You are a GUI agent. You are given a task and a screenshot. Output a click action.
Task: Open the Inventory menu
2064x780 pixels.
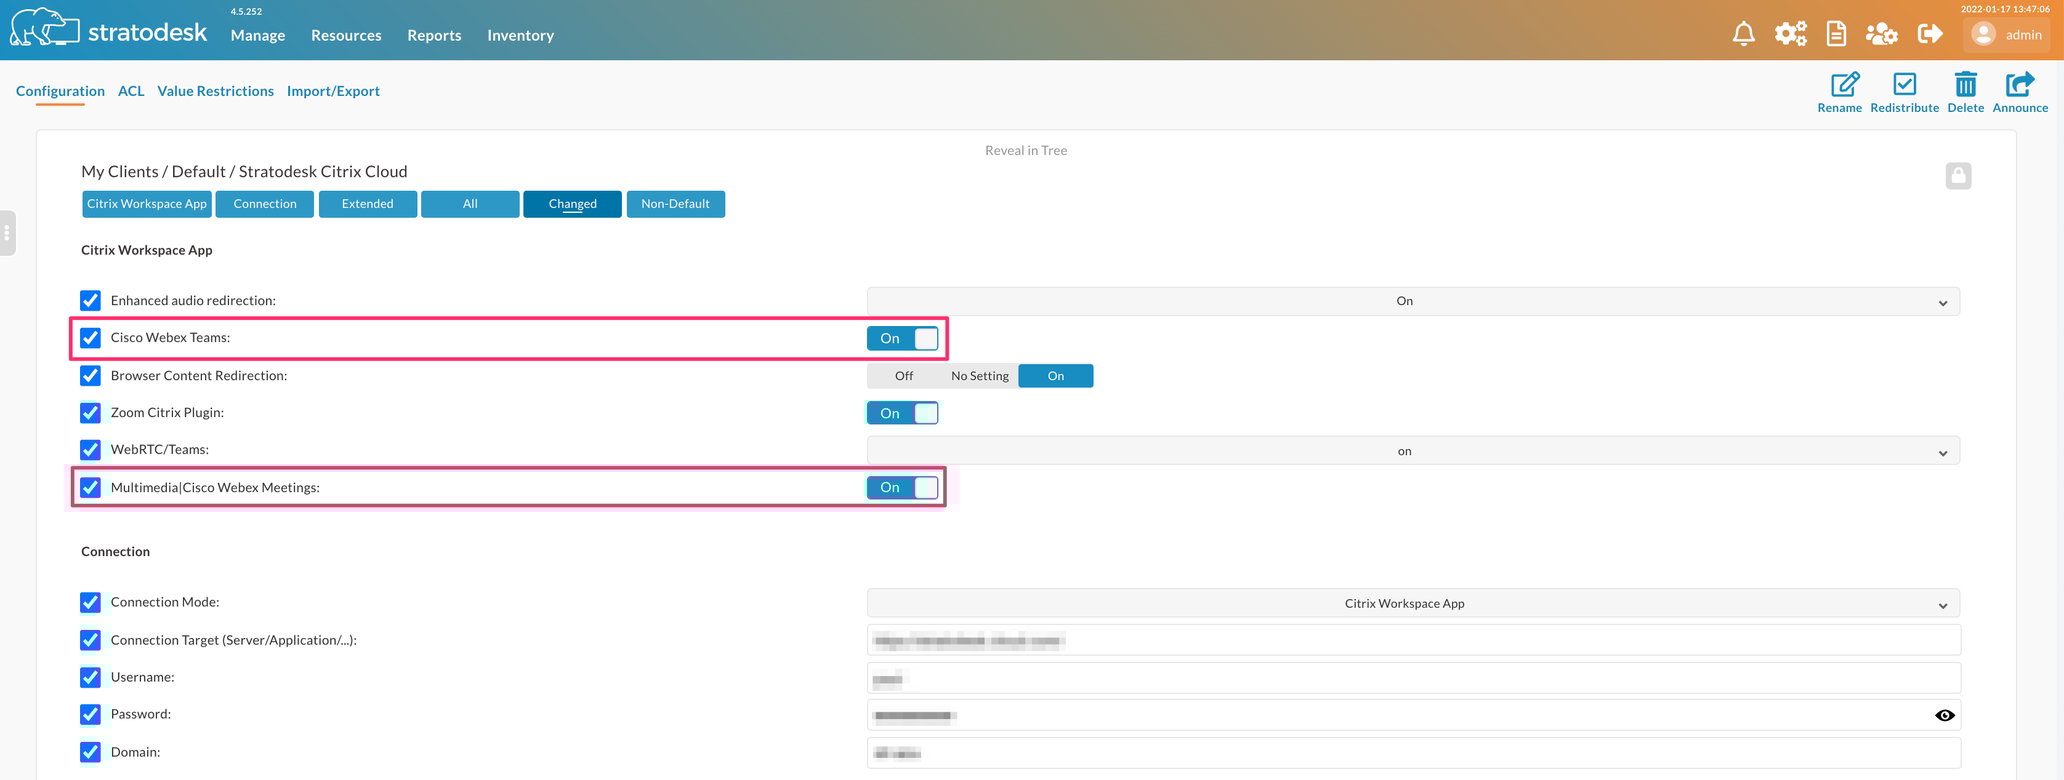pyautogui.click(x=520, y=35)
